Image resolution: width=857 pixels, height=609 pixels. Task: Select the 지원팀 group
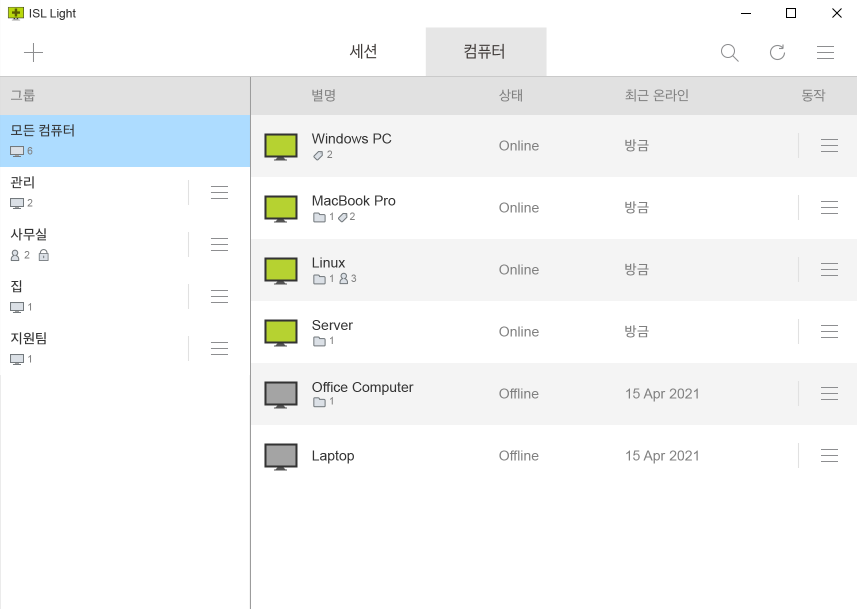[125, 348]
